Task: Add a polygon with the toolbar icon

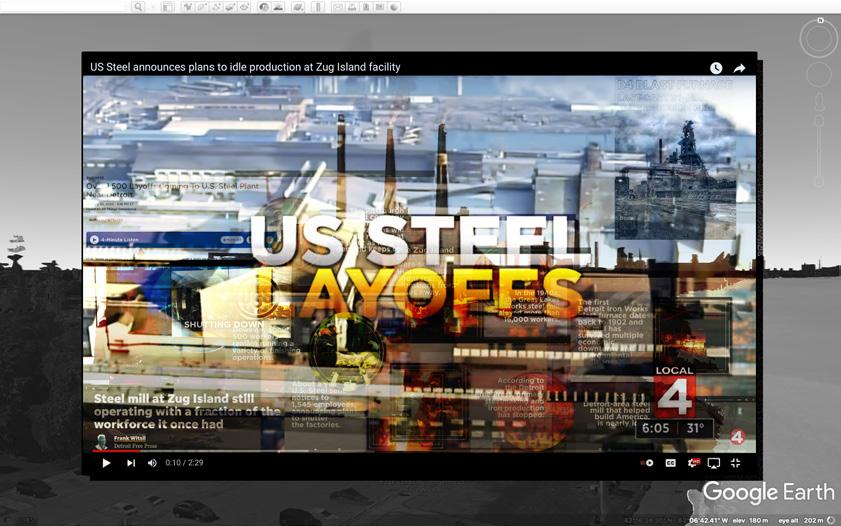Action: click(202, 7)
